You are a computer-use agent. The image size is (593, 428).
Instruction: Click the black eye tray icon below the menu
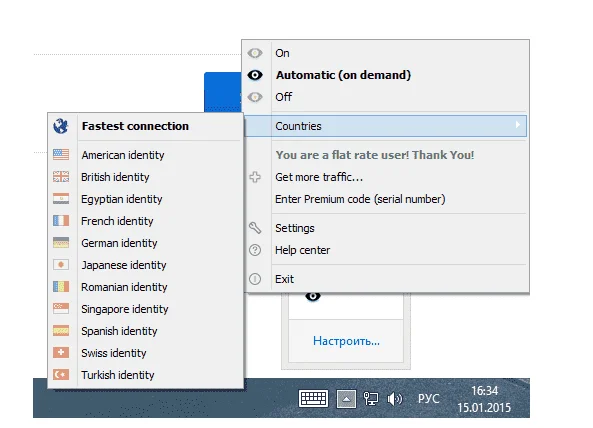(313, 296)
